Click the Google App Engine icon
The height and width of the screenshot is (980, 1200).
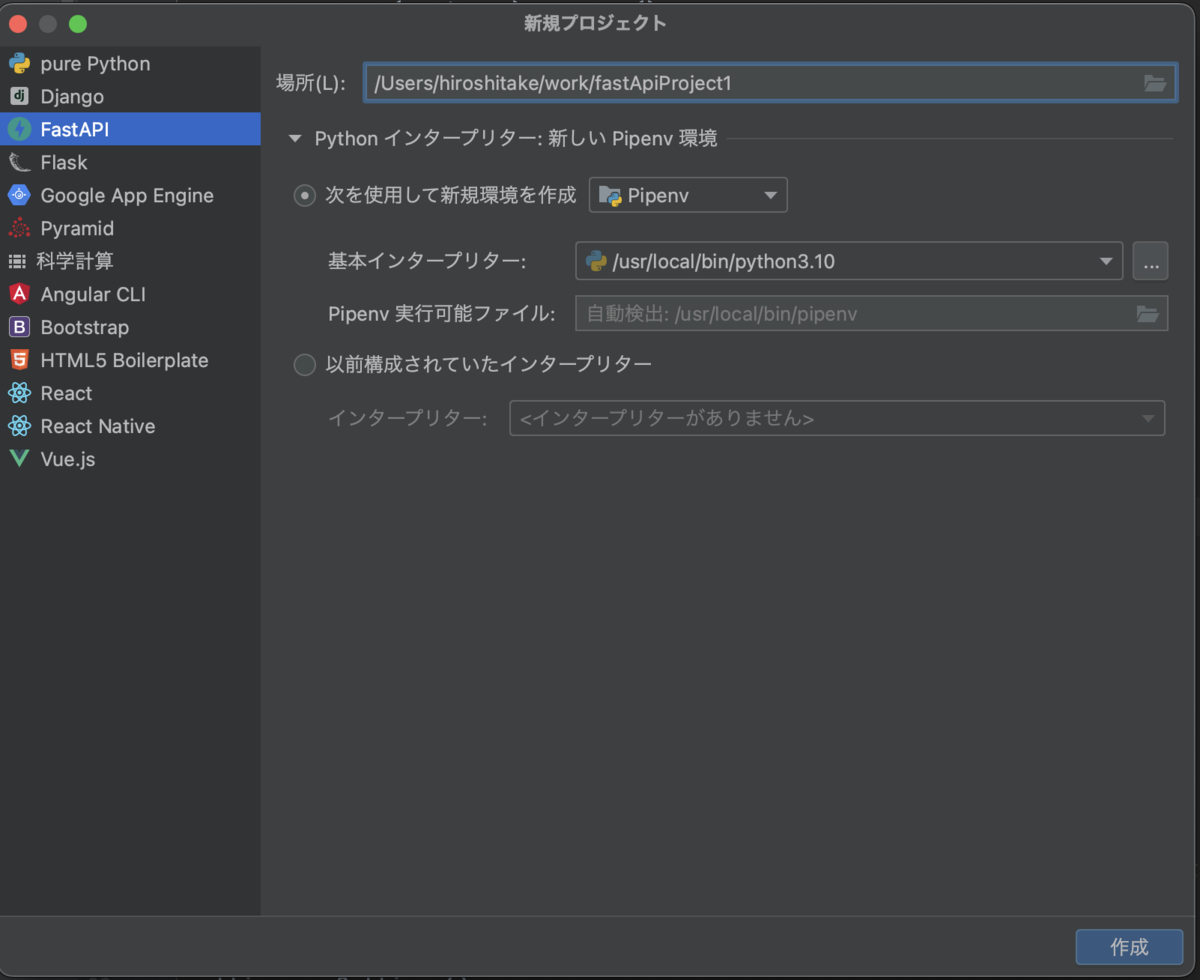(19, 196)
